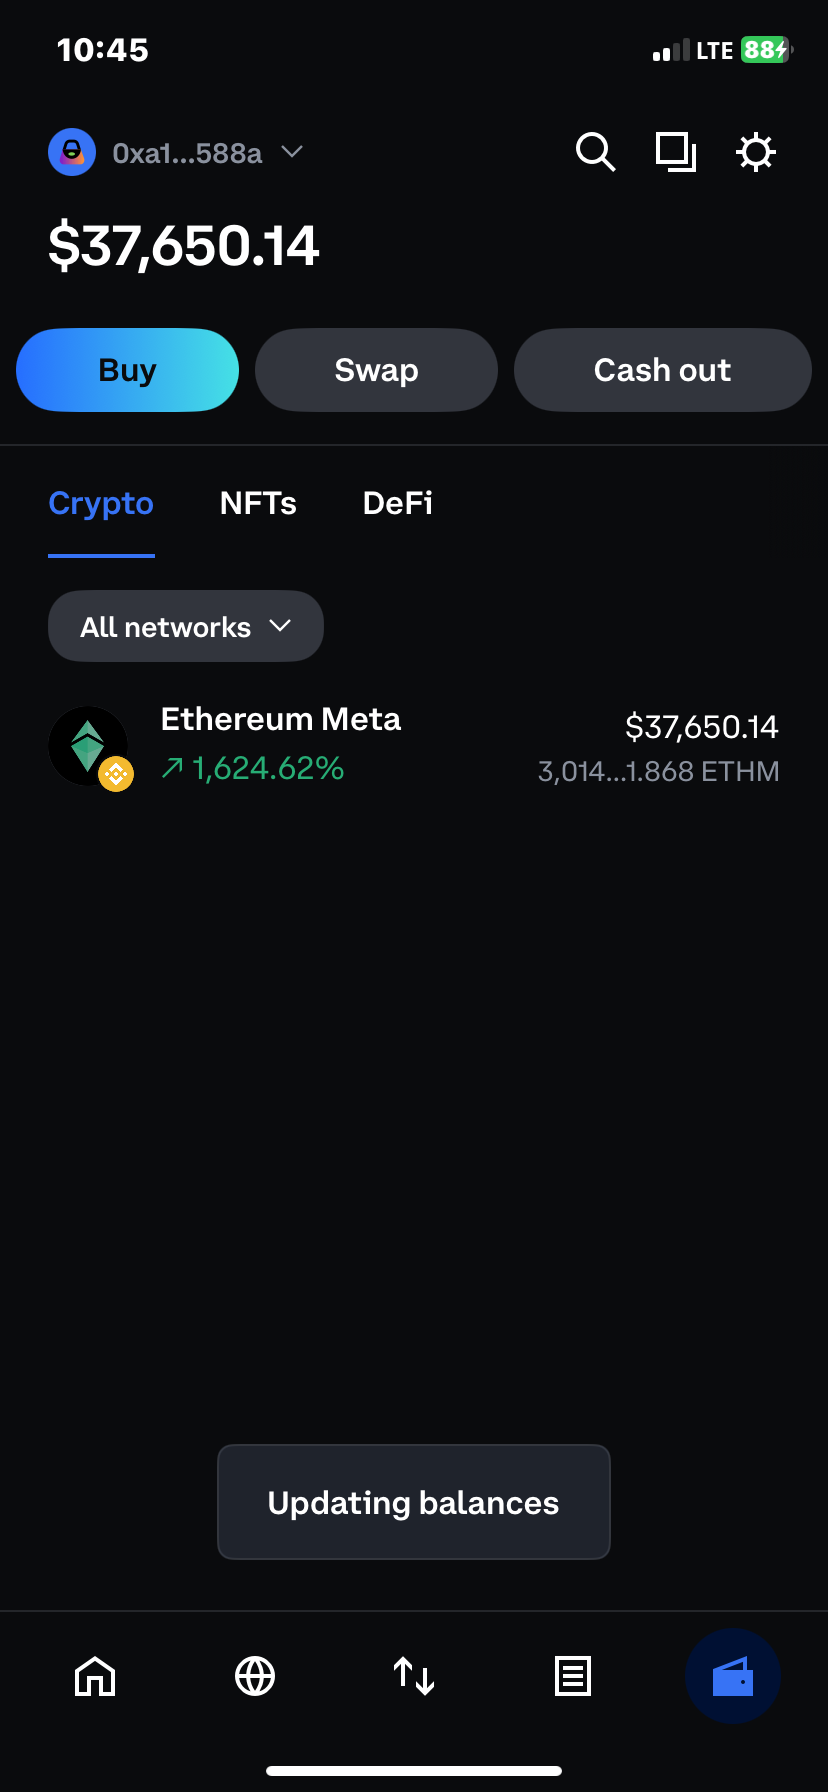The width and height of the screenshot is (828, 1792).
Task: Open the copy address squares icon
Action: [675, 152]
